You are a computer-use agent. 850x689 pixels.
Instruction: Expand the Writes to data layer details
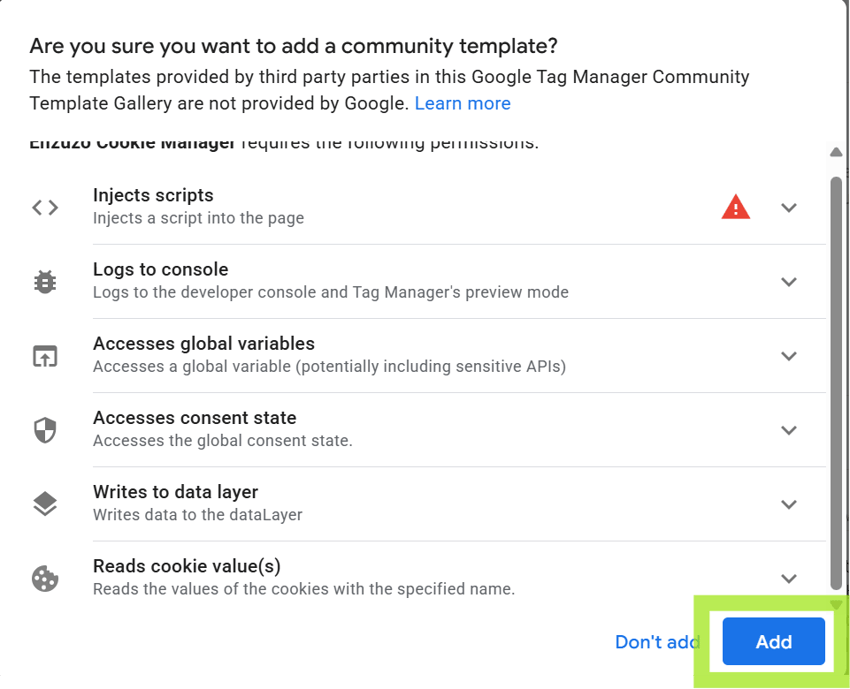(x=789, y=505)
